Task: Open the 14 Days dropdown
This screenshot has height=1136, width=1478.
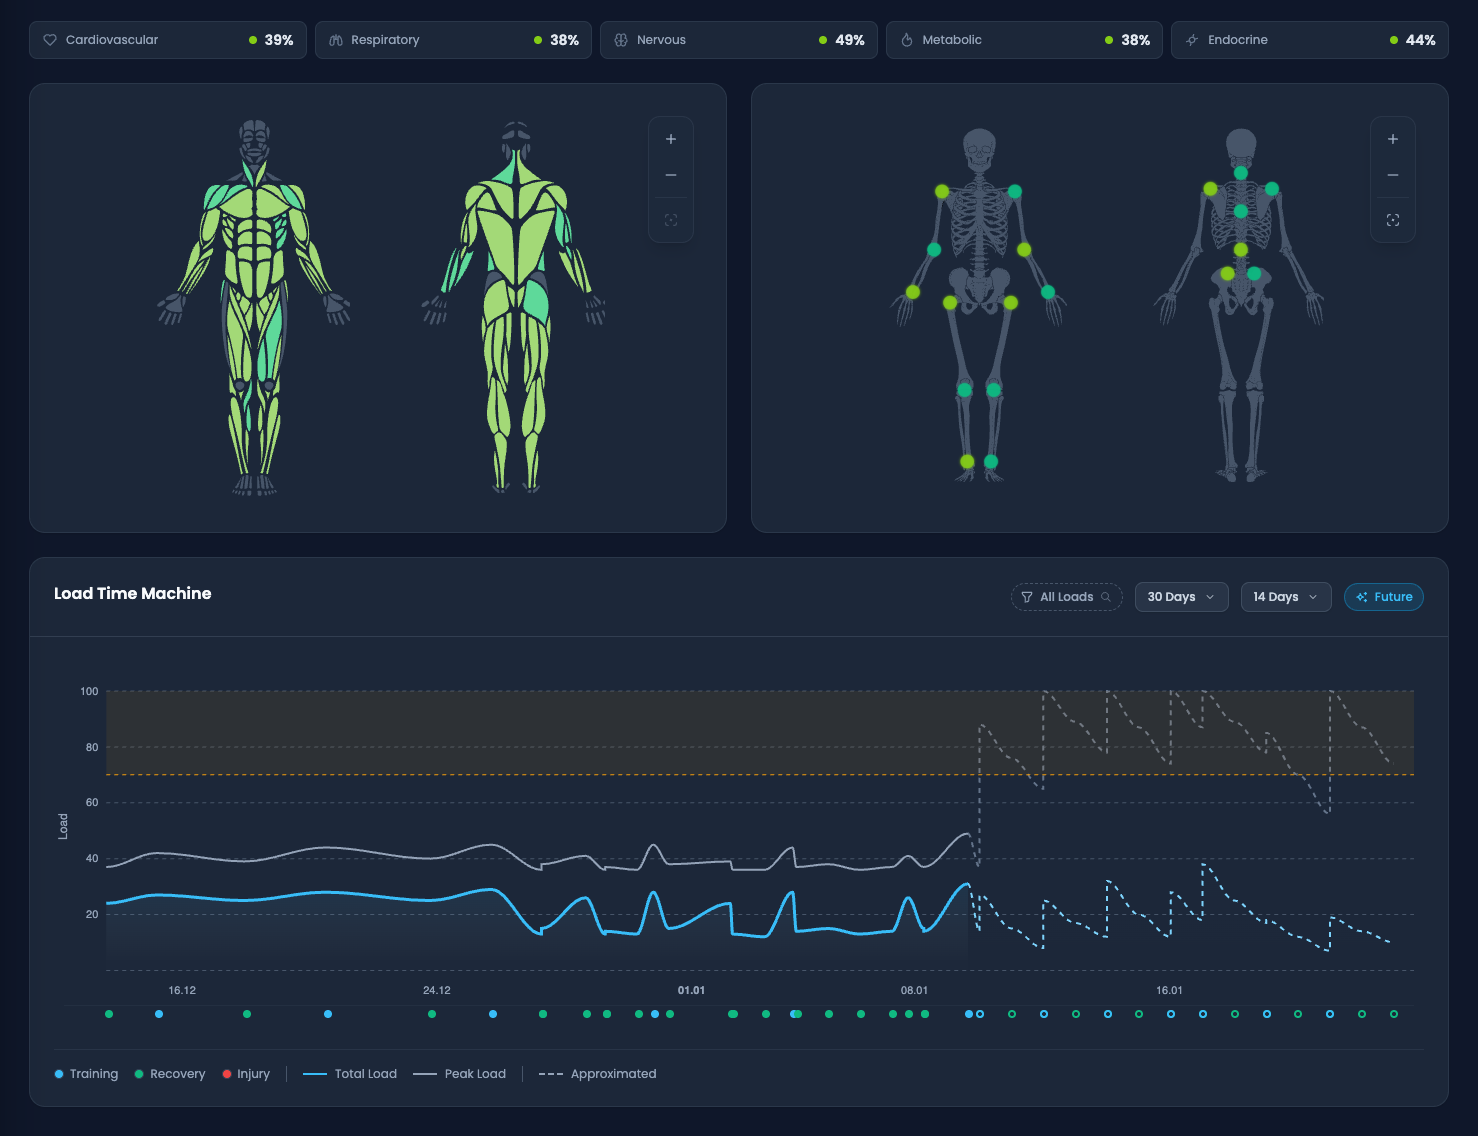Action: pyautogui.click(x=1285, y=596)
